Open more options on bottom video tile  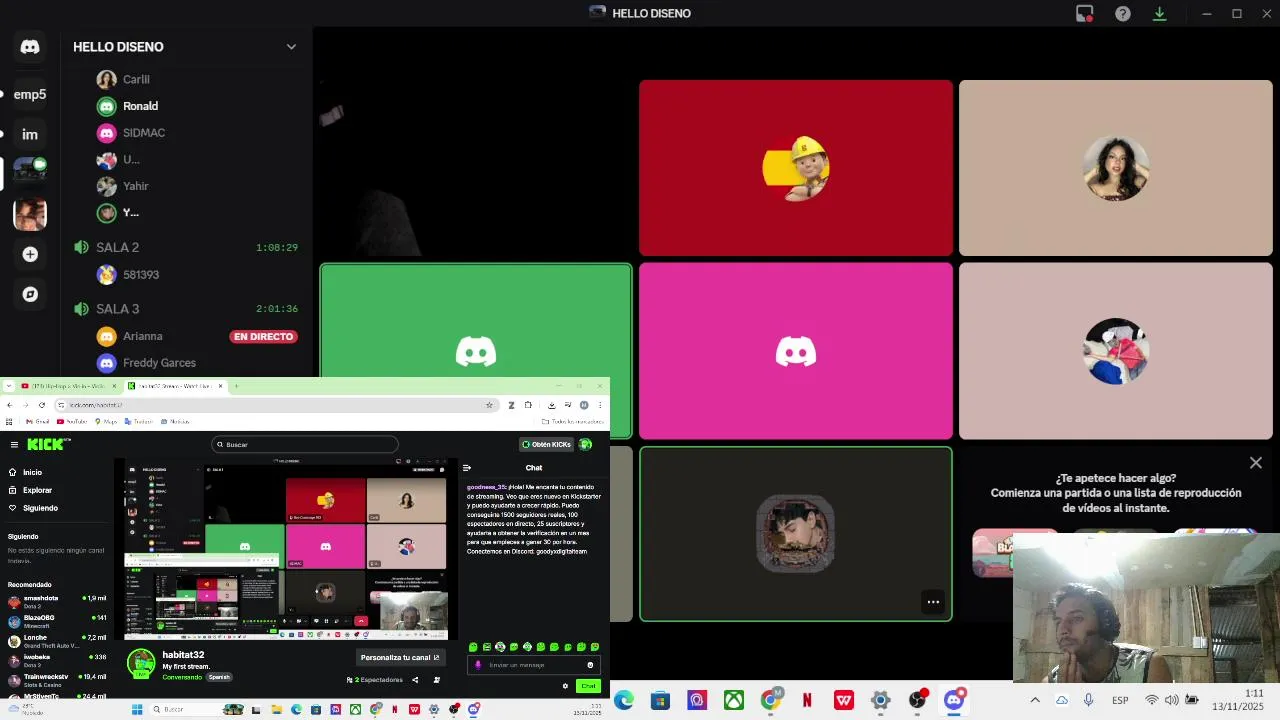point(933,602)
